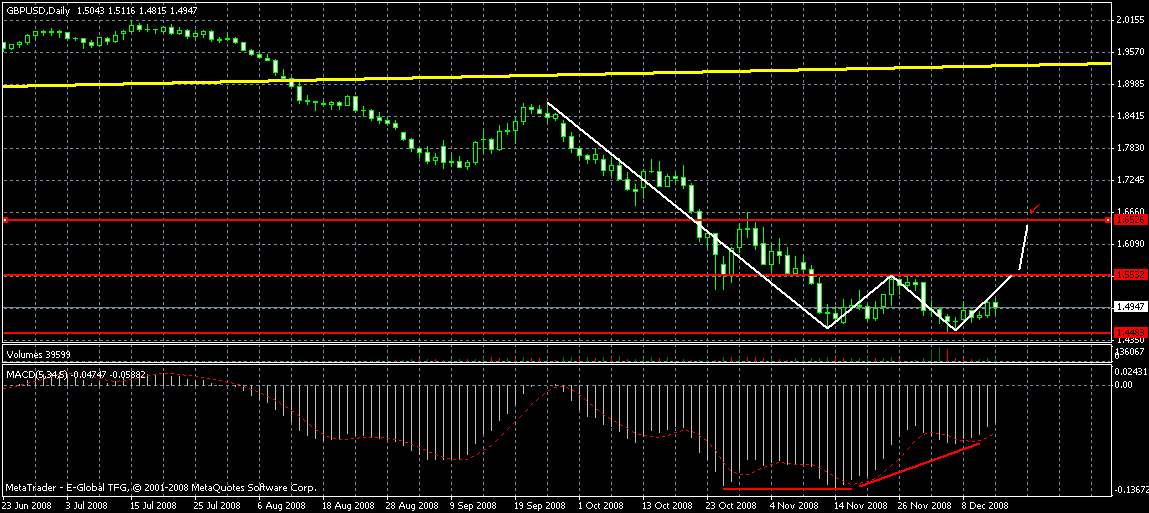The height and width of the screenshot is (513, 1149).
Task: Click the 23 Jun 2008 date label
Action: 29,506
